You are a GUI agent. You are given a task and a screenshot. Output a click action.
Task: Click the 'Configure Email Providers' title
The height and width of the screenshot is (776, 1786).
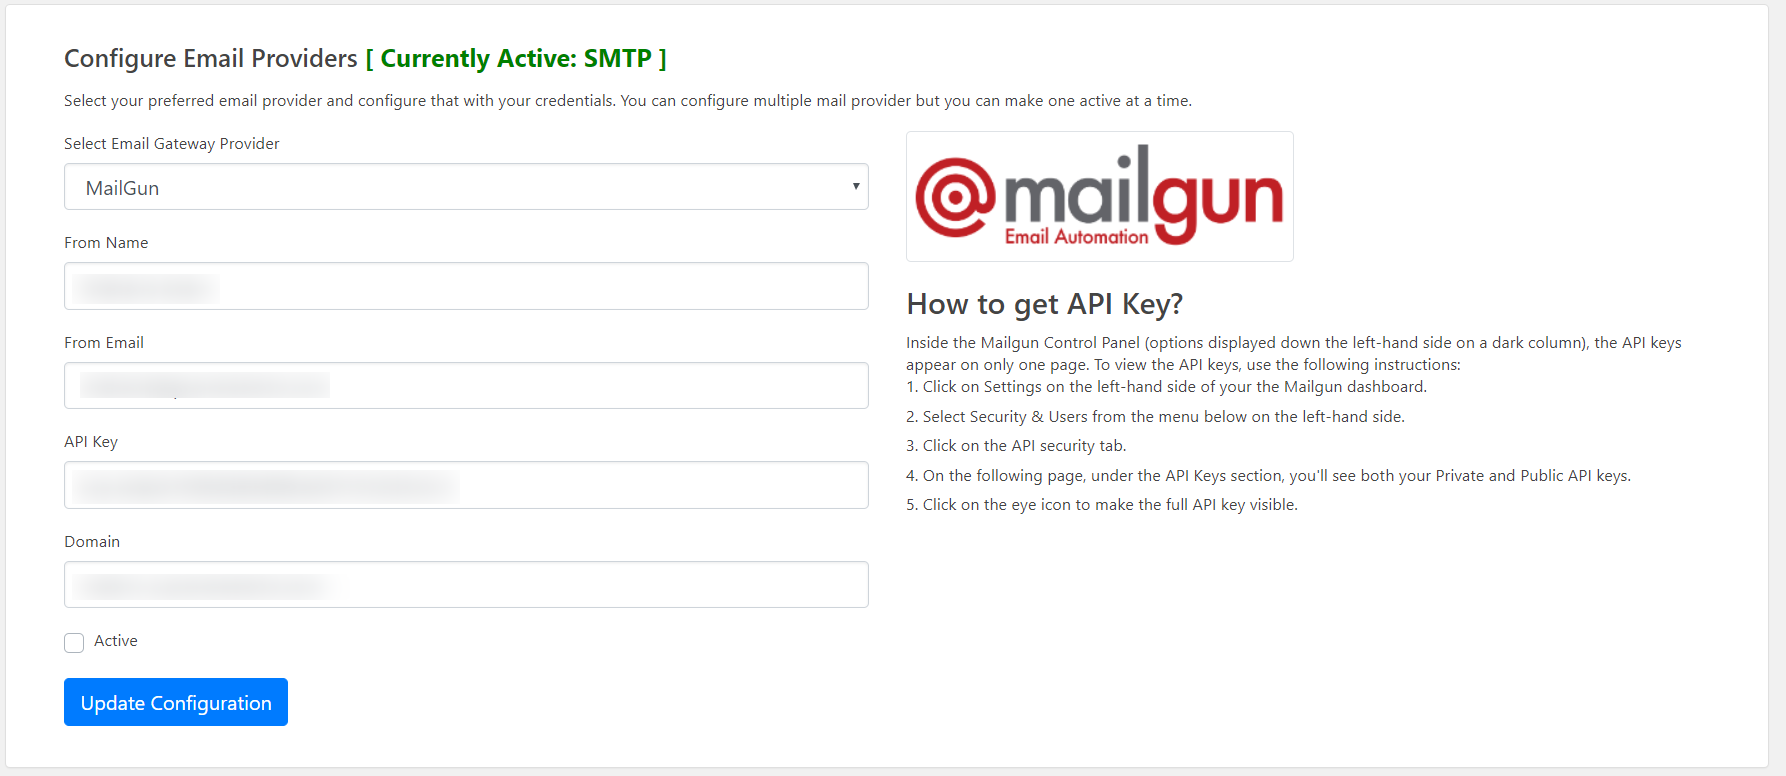[211, 59]
